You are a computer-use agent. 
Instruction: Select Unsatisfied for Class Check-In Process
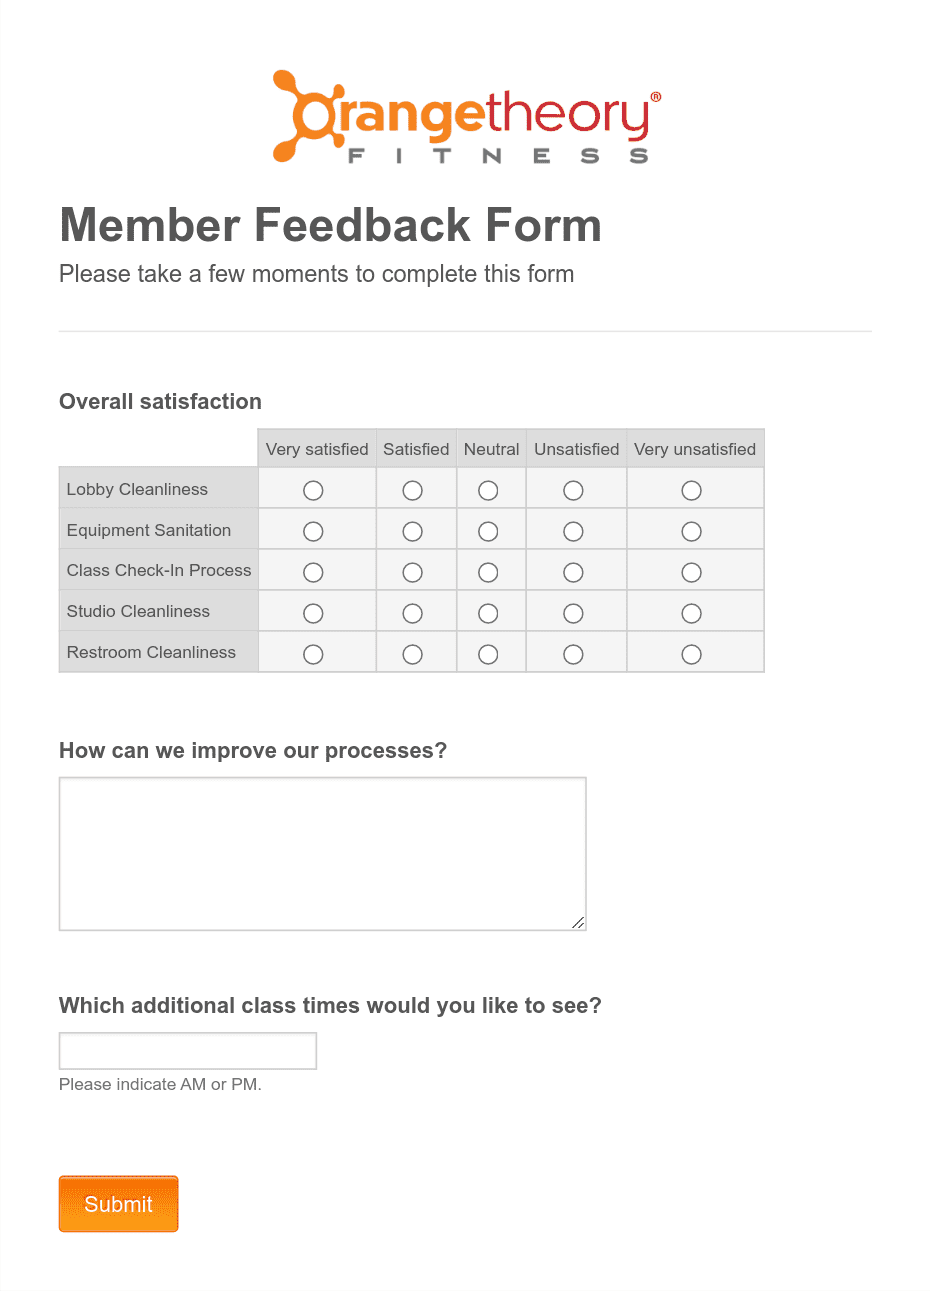click(x=573, y=571)
